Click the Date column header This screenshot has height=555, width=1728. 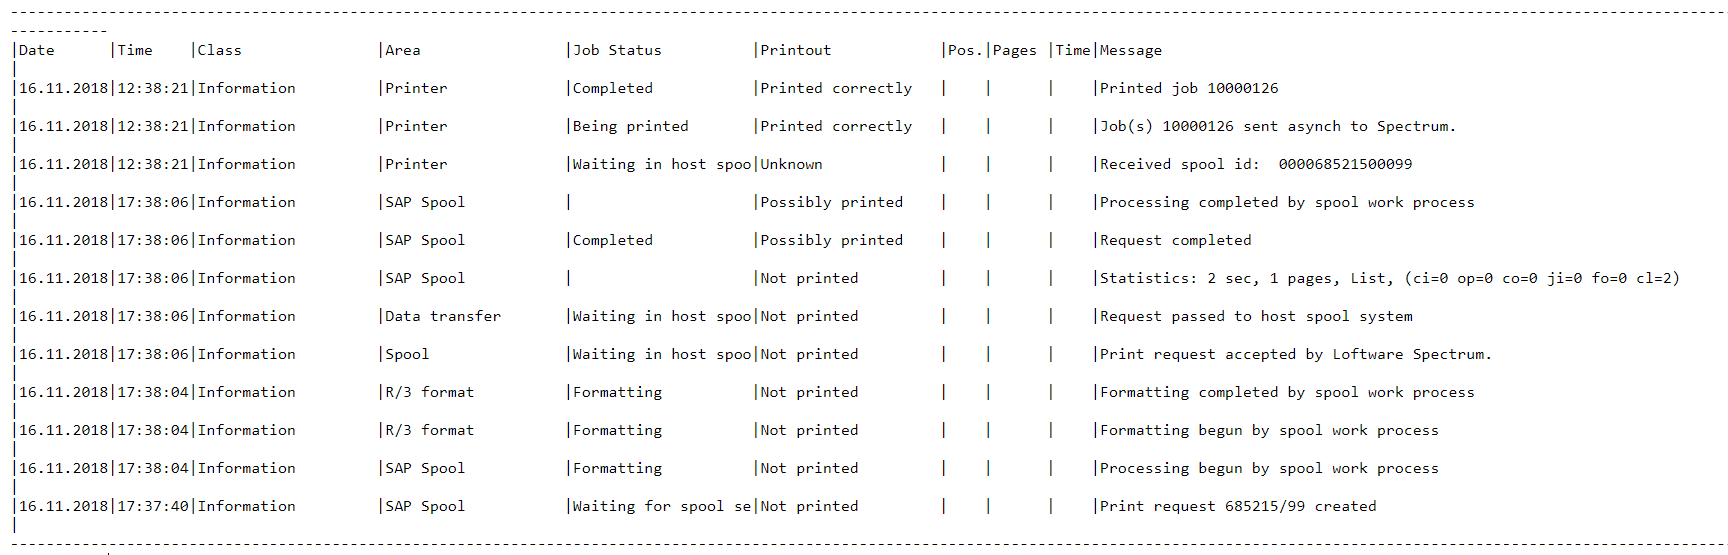click(x=37, y=50)
